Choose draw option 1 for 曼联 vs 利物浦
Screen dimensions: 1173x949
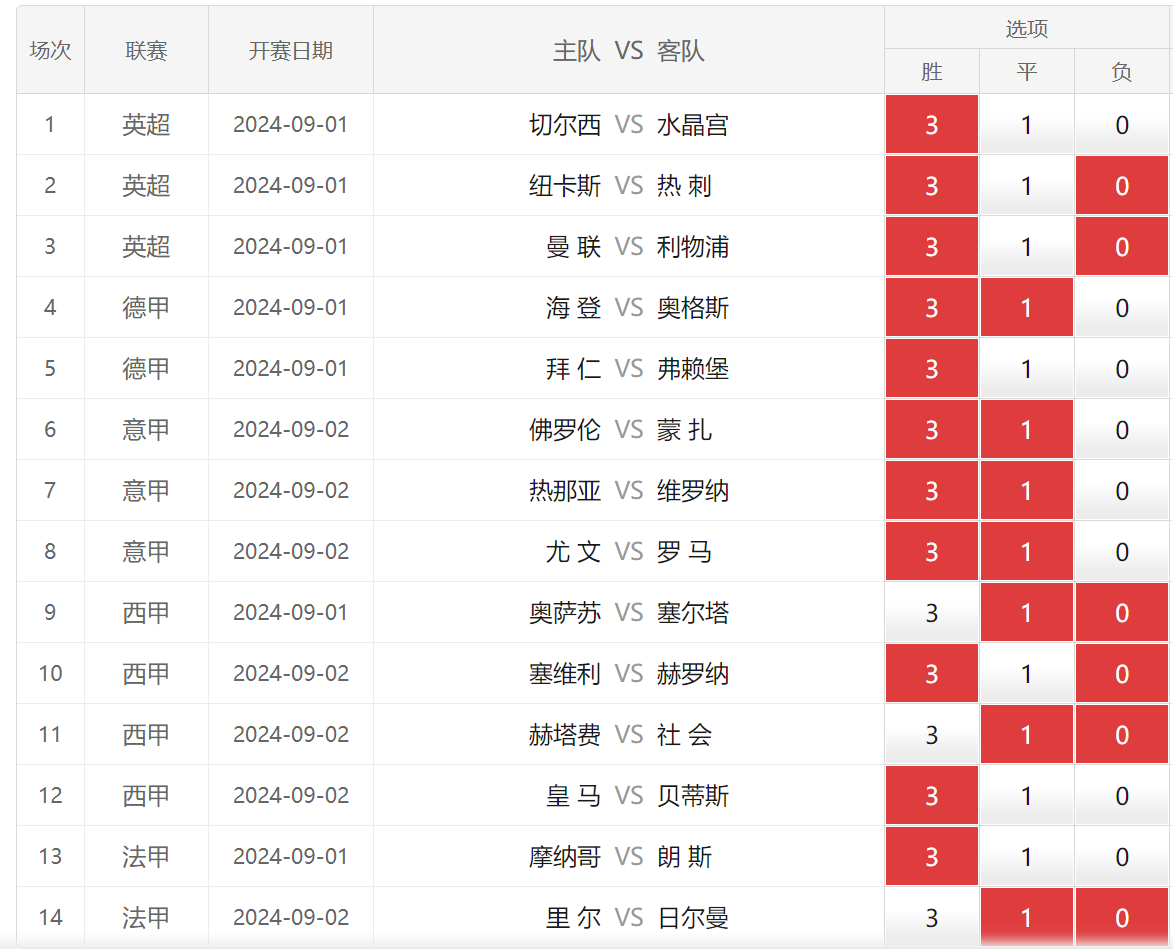[1026, 247]
